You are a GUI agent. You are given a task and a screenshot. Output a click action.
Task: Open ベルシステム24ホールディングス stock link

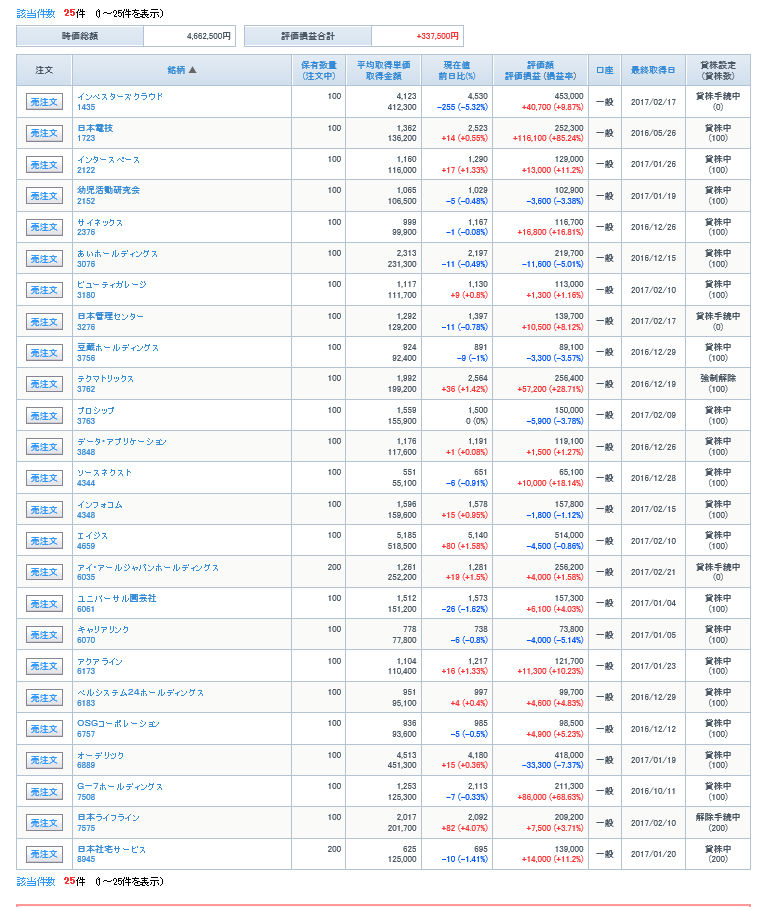pos(141,692)
